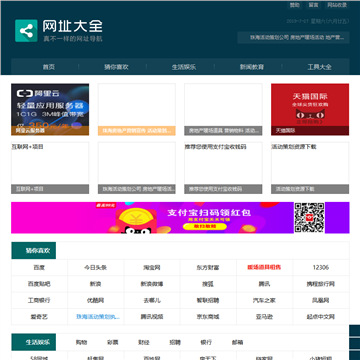Screen dimensions: 360x360
Task: Switch to the 购物 sub-tab
Action: (x=81, y=342)
